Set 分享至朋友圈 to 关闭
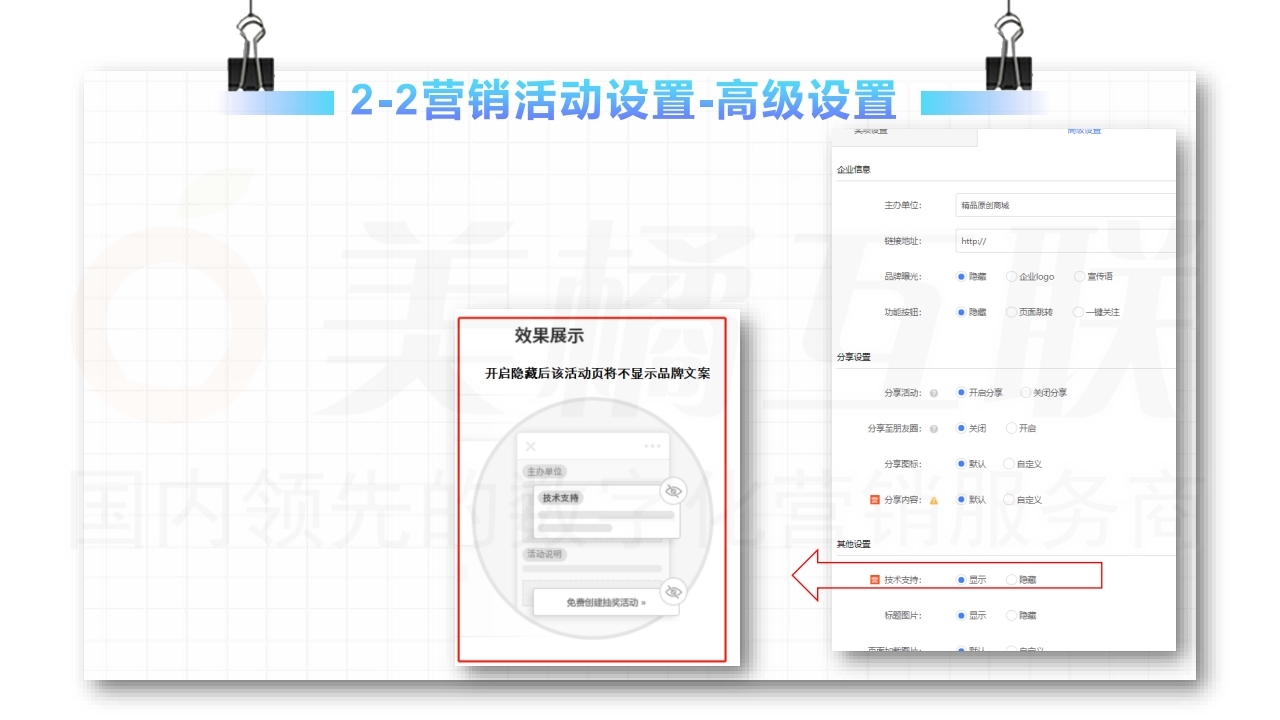1280x720 pixels. 961,428
